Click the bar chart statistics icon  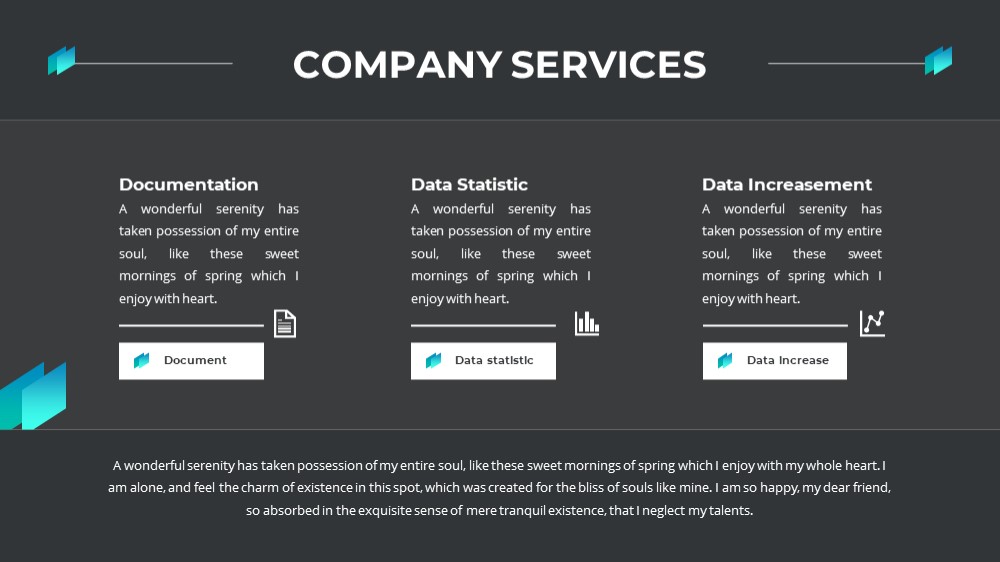point(587,323)
